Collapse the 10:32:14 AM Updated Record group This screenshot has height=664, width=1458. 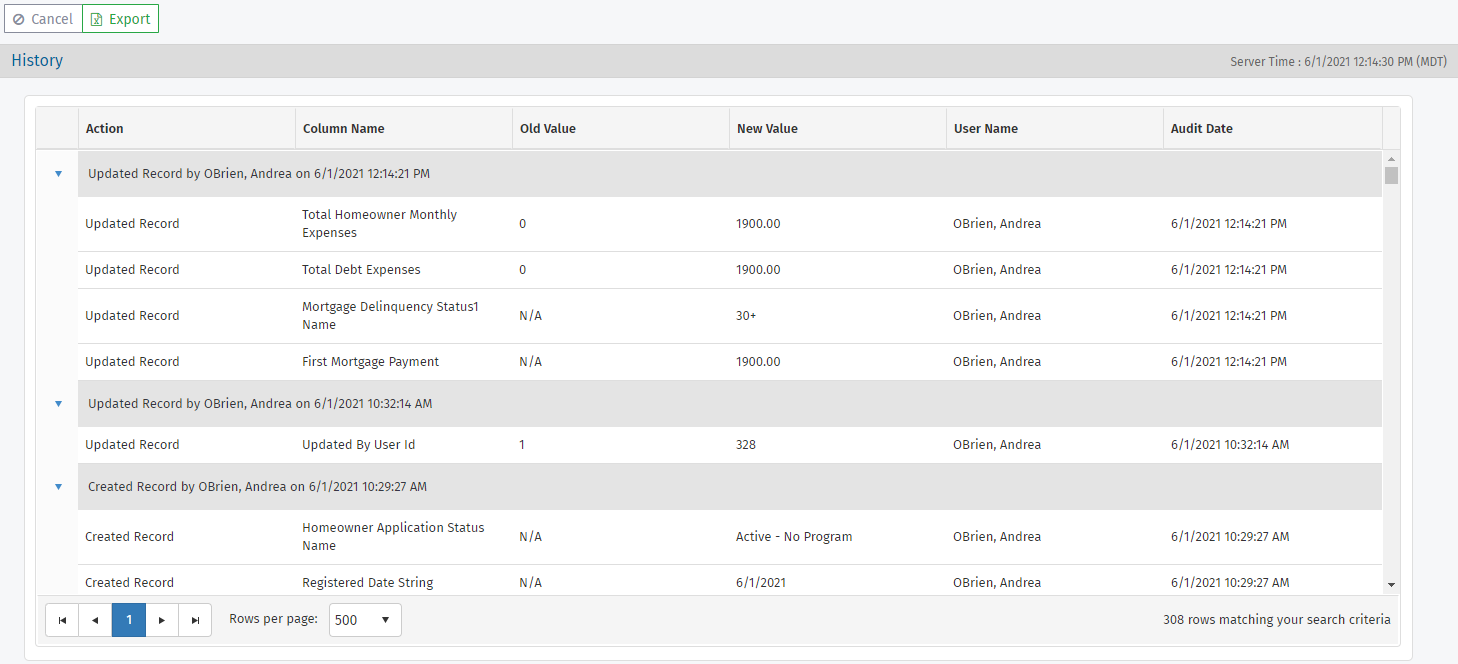pyautogui.click(x=58, y=404)
